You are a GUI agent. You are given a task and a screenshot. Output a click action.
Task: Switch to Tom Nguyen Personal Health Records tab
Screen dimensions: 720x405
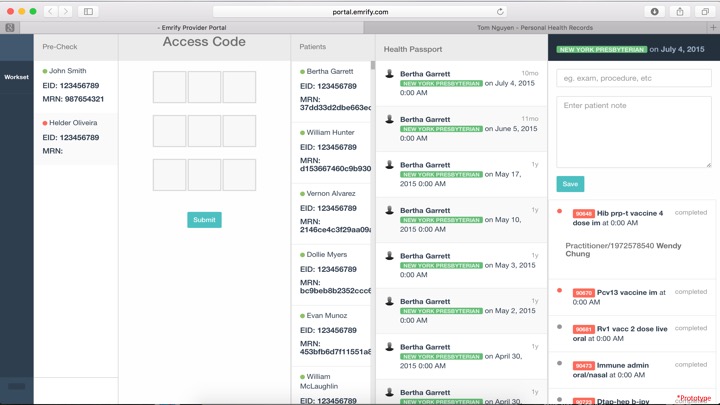click(x=535, y=28)
